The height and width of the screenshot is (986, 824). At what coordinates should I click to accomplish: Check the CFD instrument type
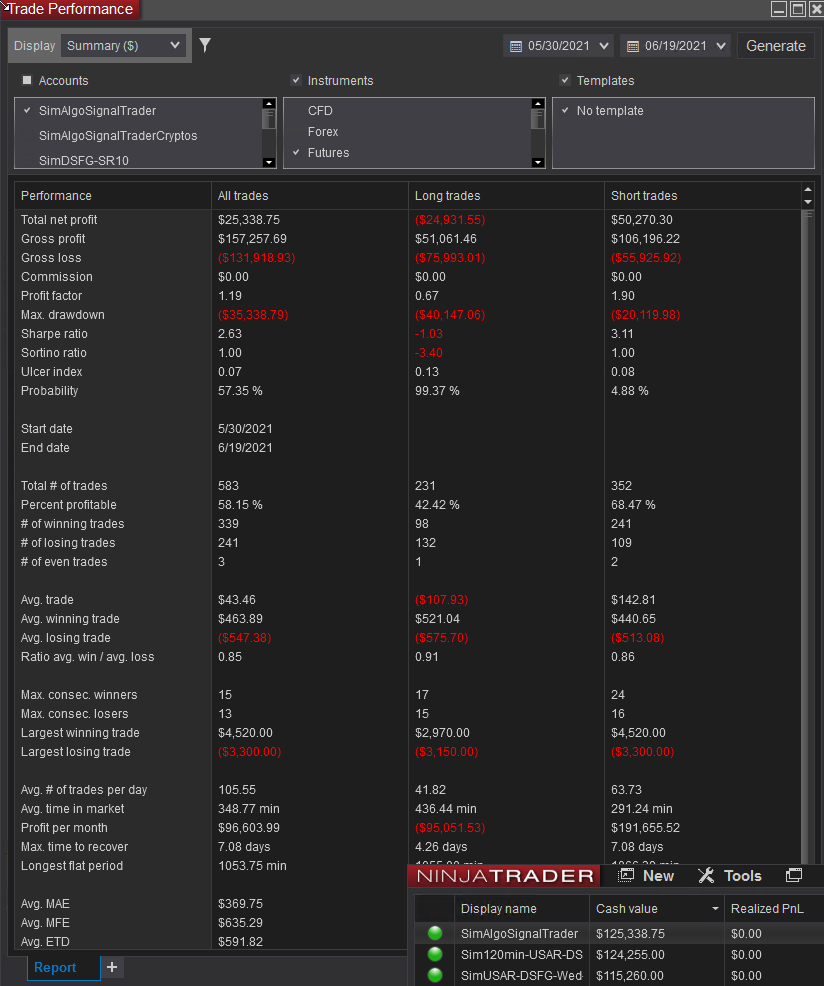click(x=296, y=111)
